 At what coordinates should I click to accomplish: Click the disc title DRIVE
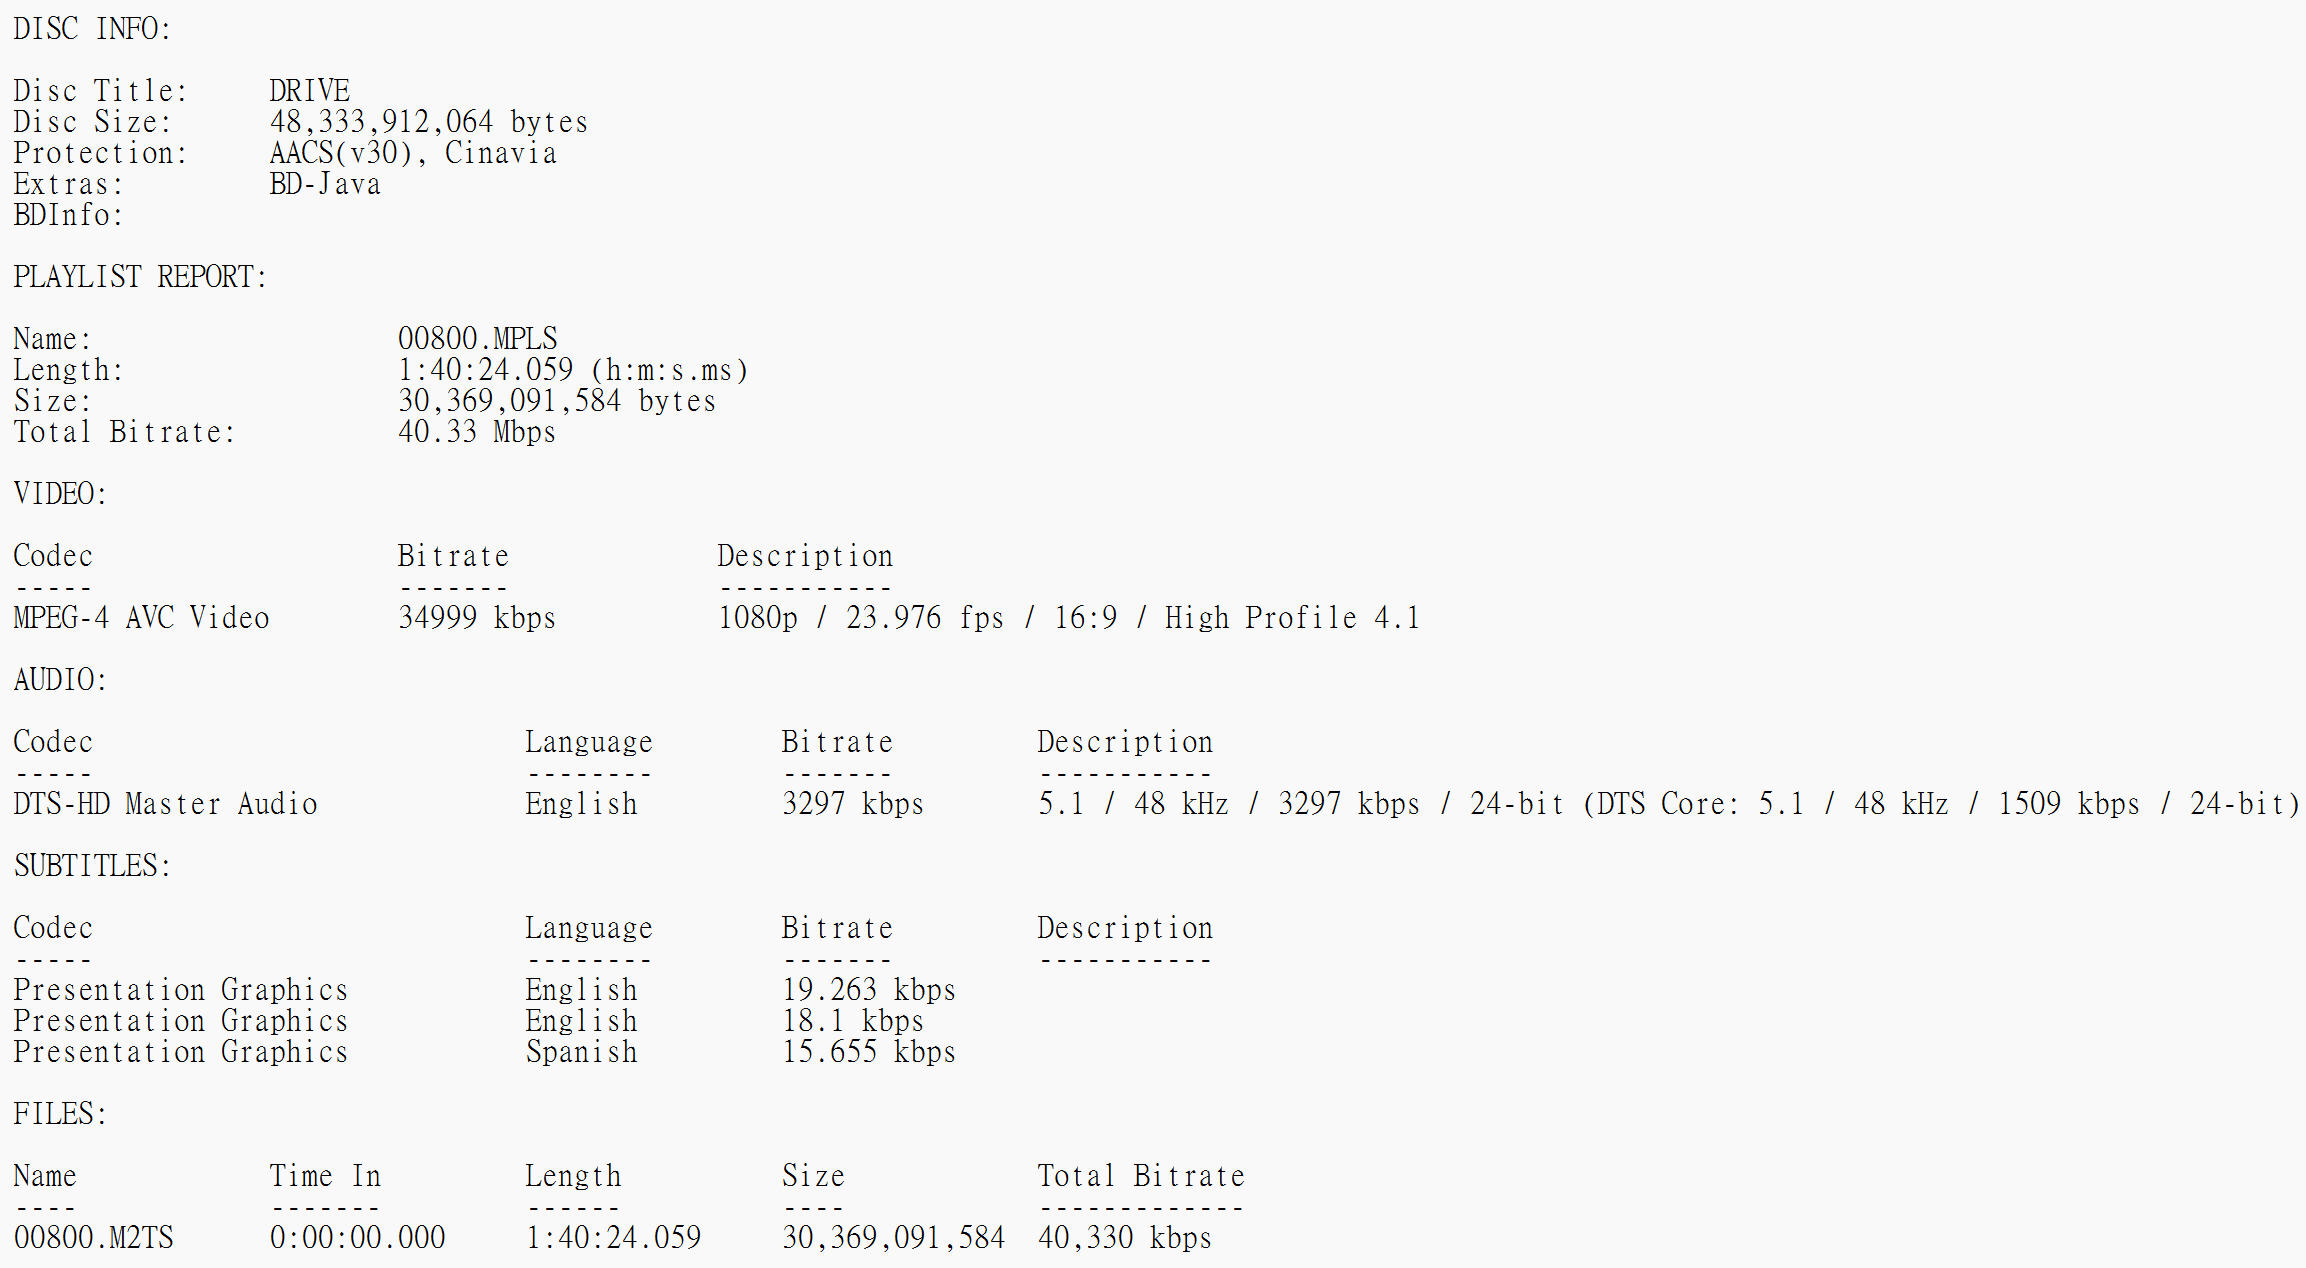point(309,91)
